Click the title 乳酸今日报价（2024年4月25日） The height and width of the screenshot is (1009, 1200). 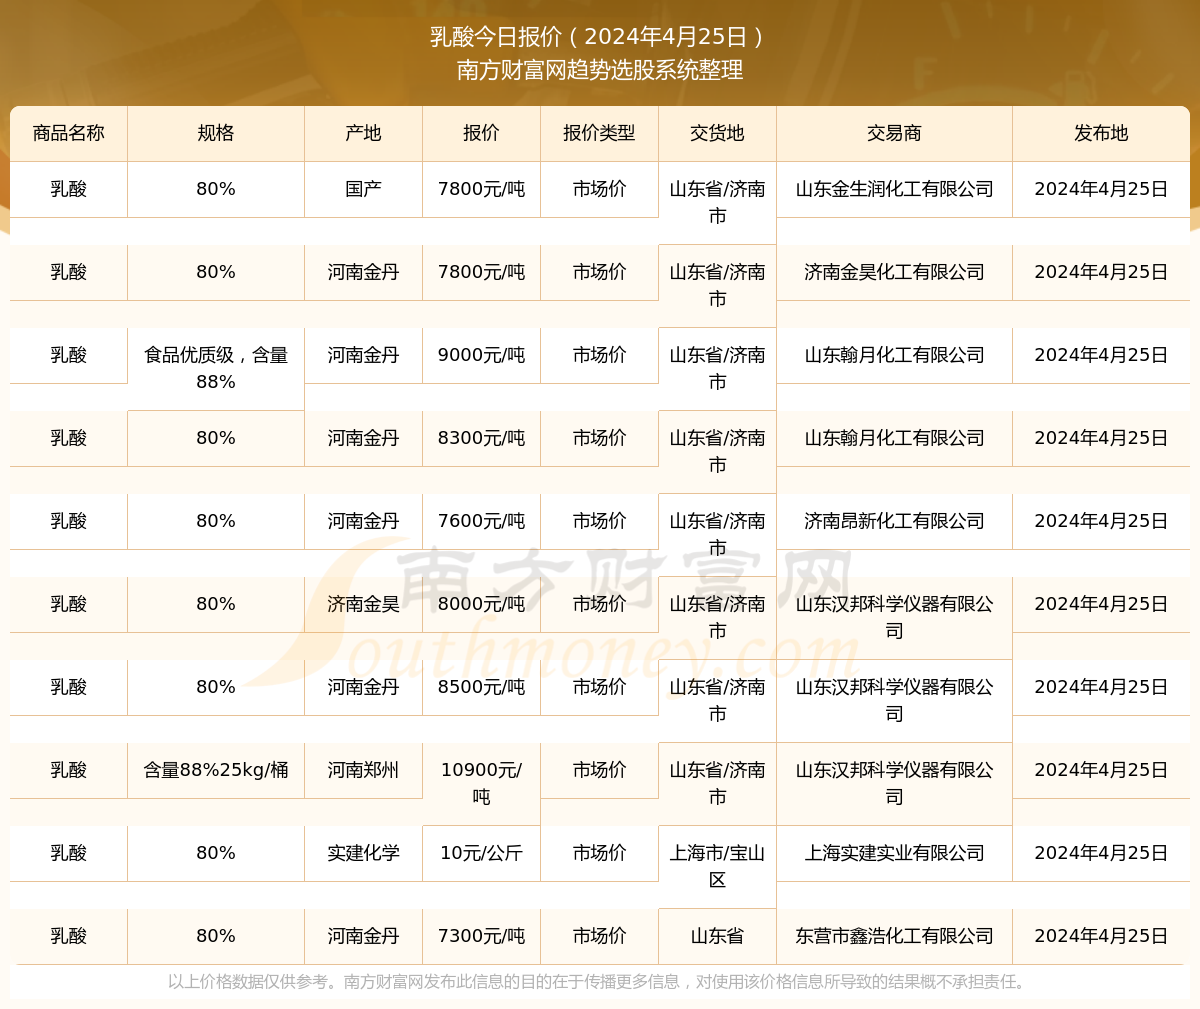coord(599,37)
